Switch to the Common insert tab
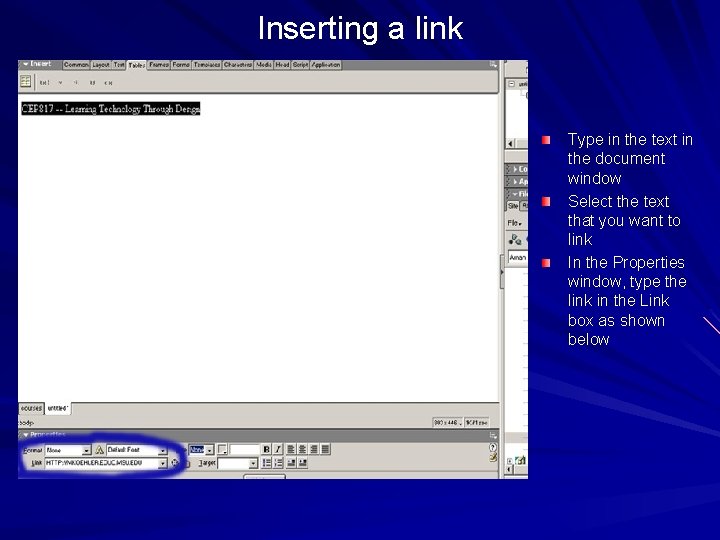The height and width of the screenshot is (540, 720). (x=76, y=65)
